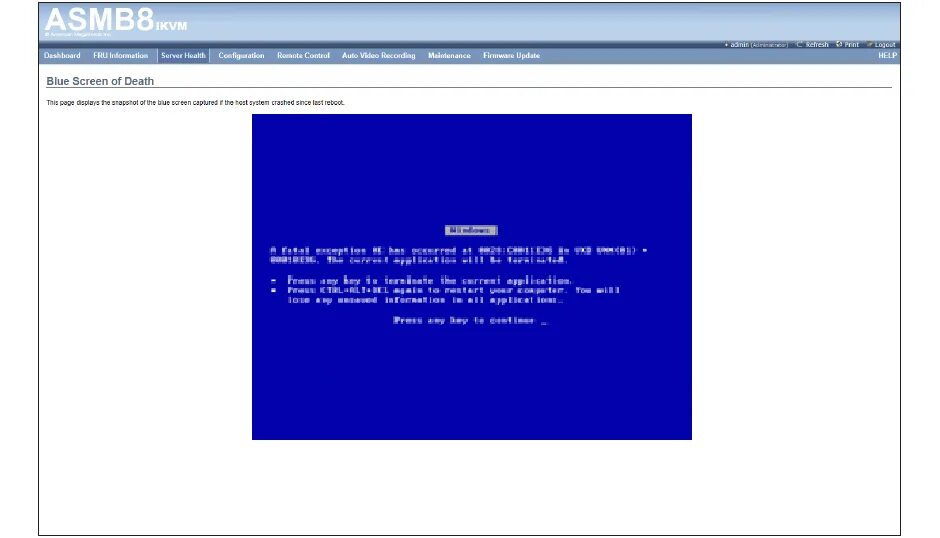
Task: Click the page description about snapshot capture
Action: pos(195,103)
